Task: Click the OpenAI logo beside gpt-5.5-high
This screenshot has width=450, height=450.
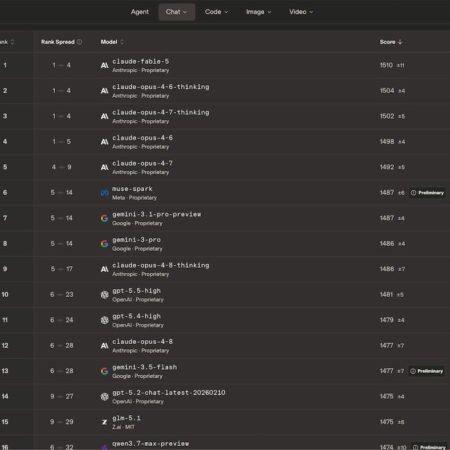Action: (105, 295)
